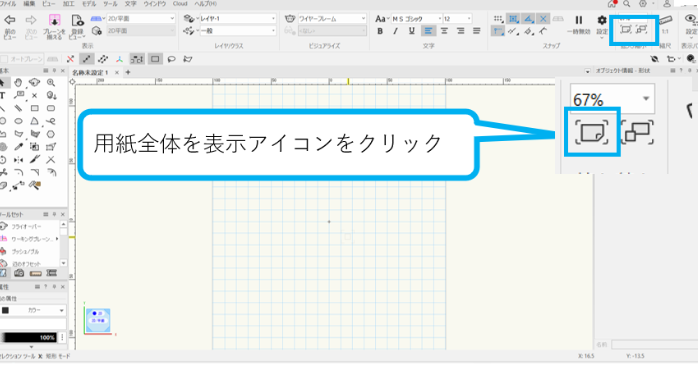The width and height of the screenshot is (698, 365).
Task: Click the Lasso selection mode icon
Action: tap(171, 59)
